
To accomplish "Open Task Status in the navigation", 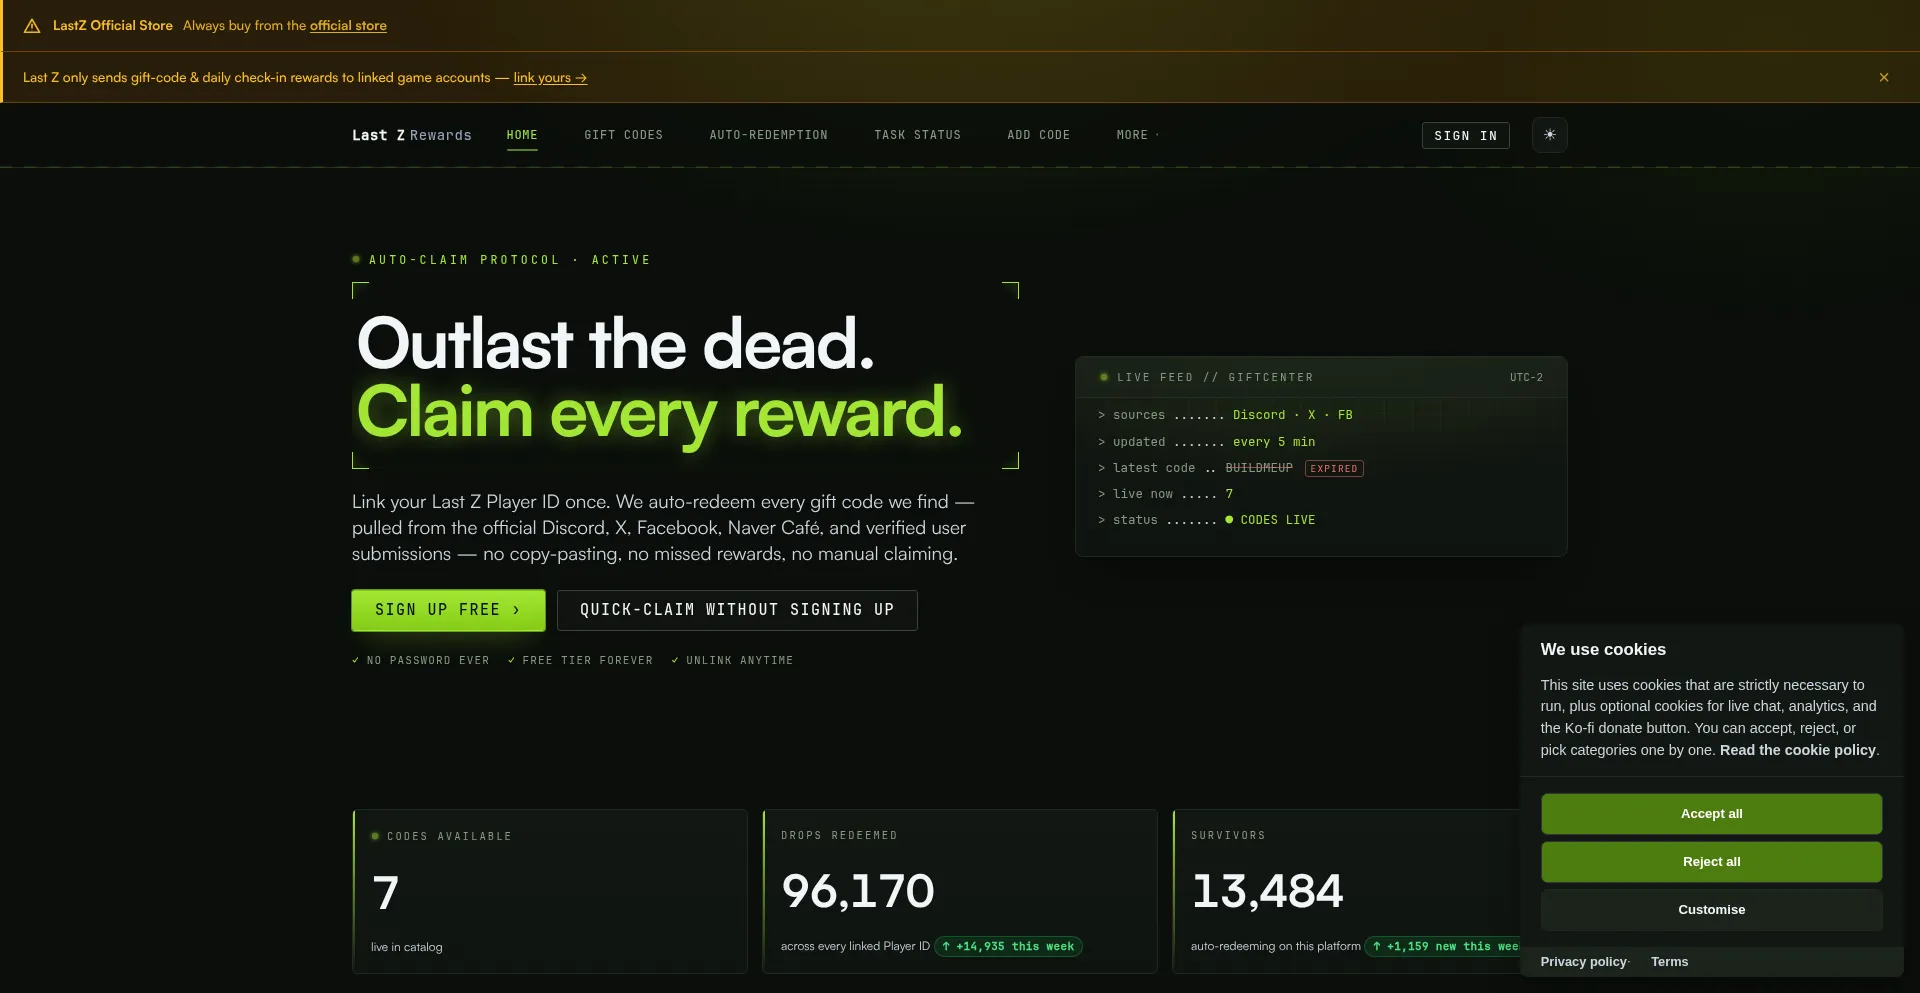I will [x=917, y=135].
